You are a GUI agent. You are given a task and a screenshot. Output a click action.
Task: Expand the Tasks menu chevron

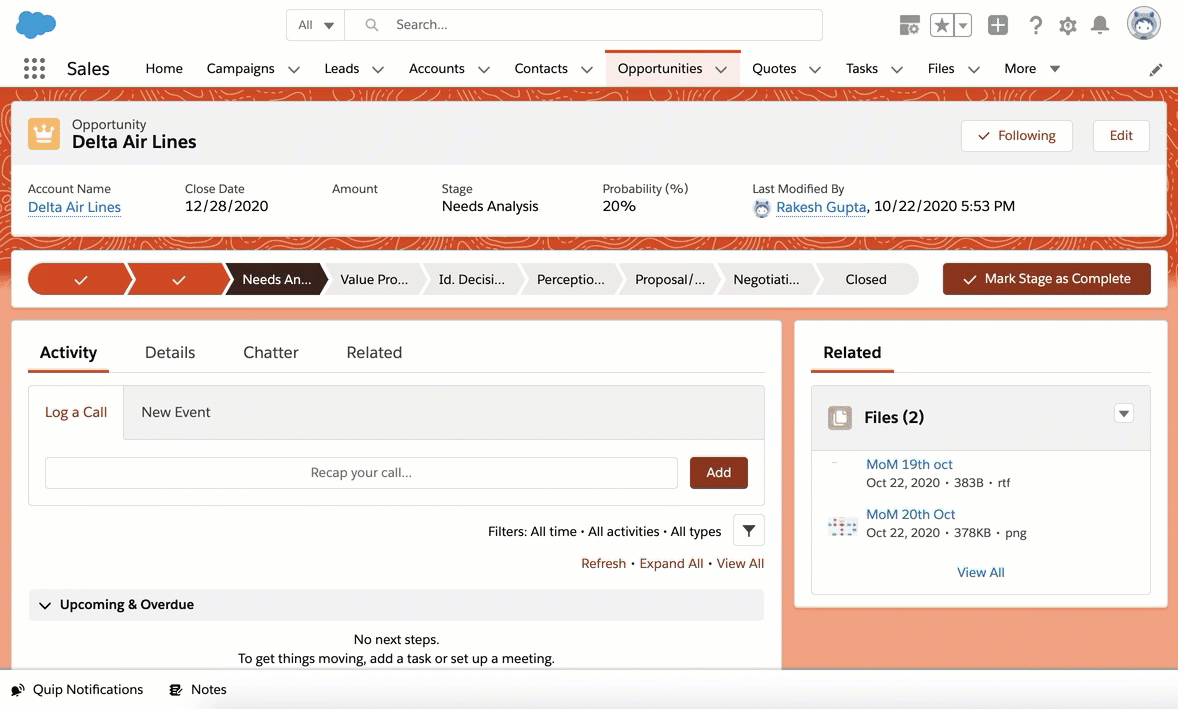pos(896,70)
